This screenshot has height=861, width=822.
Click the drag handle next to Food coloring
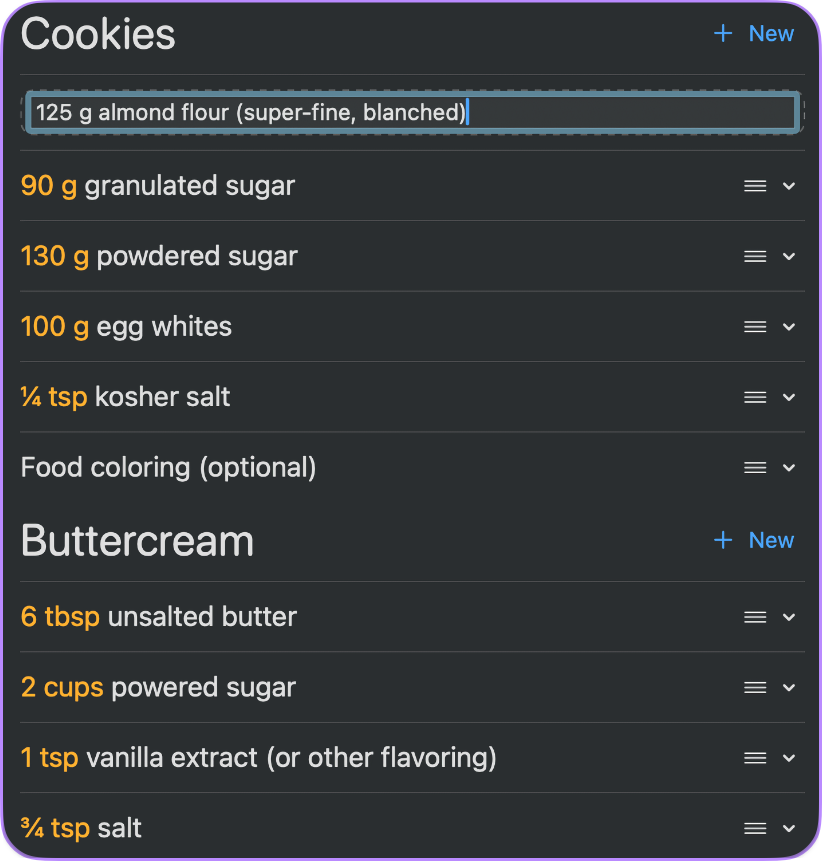(754, 467)
